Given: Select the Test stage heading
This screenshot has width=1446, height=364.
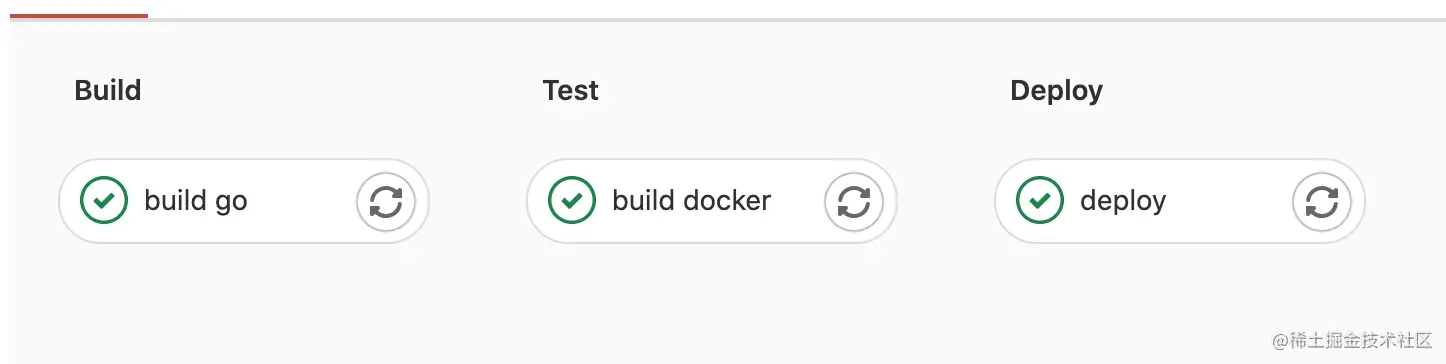Looking at the screenshot, I should pyautogui.click(x=571, y=90).
